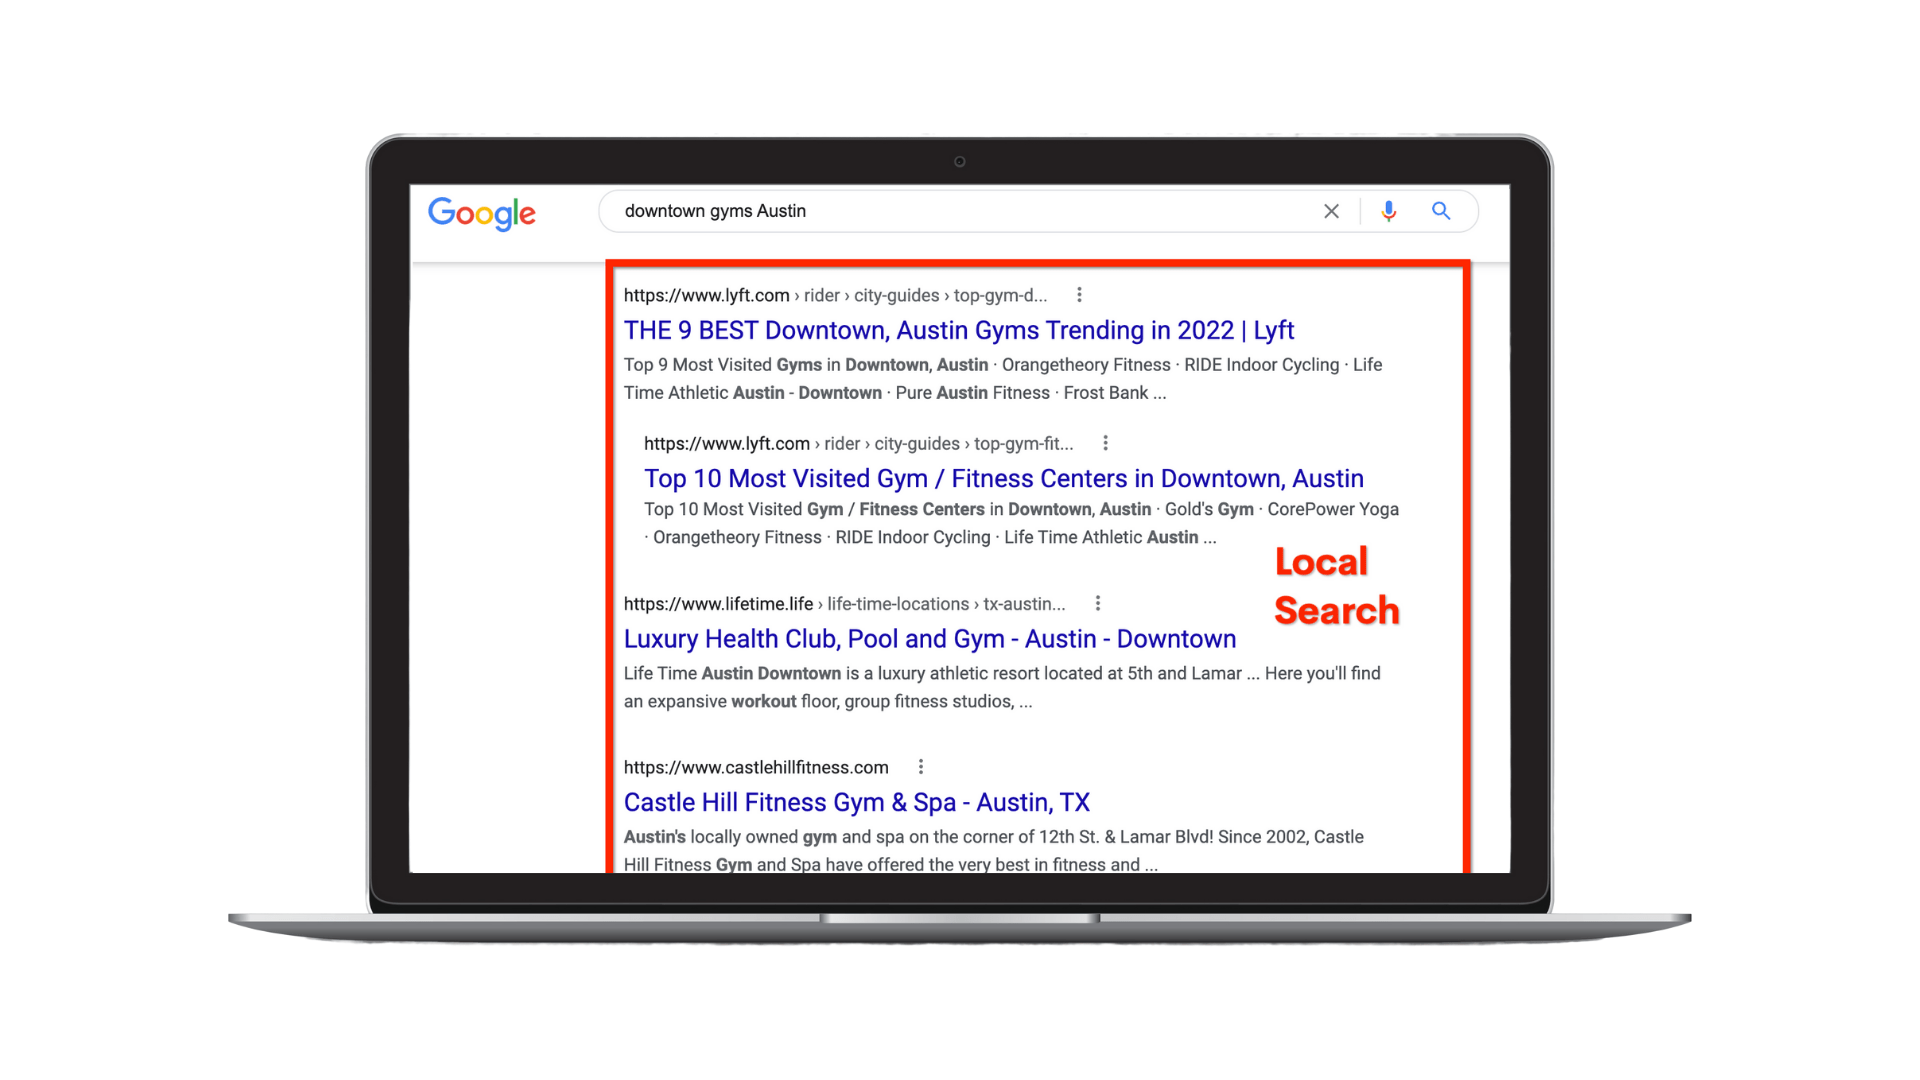The width and height of the screenshot is (1920, 1080).
Task: Click the blue magnifying glass search icon
Action: tap(1441, 211)
